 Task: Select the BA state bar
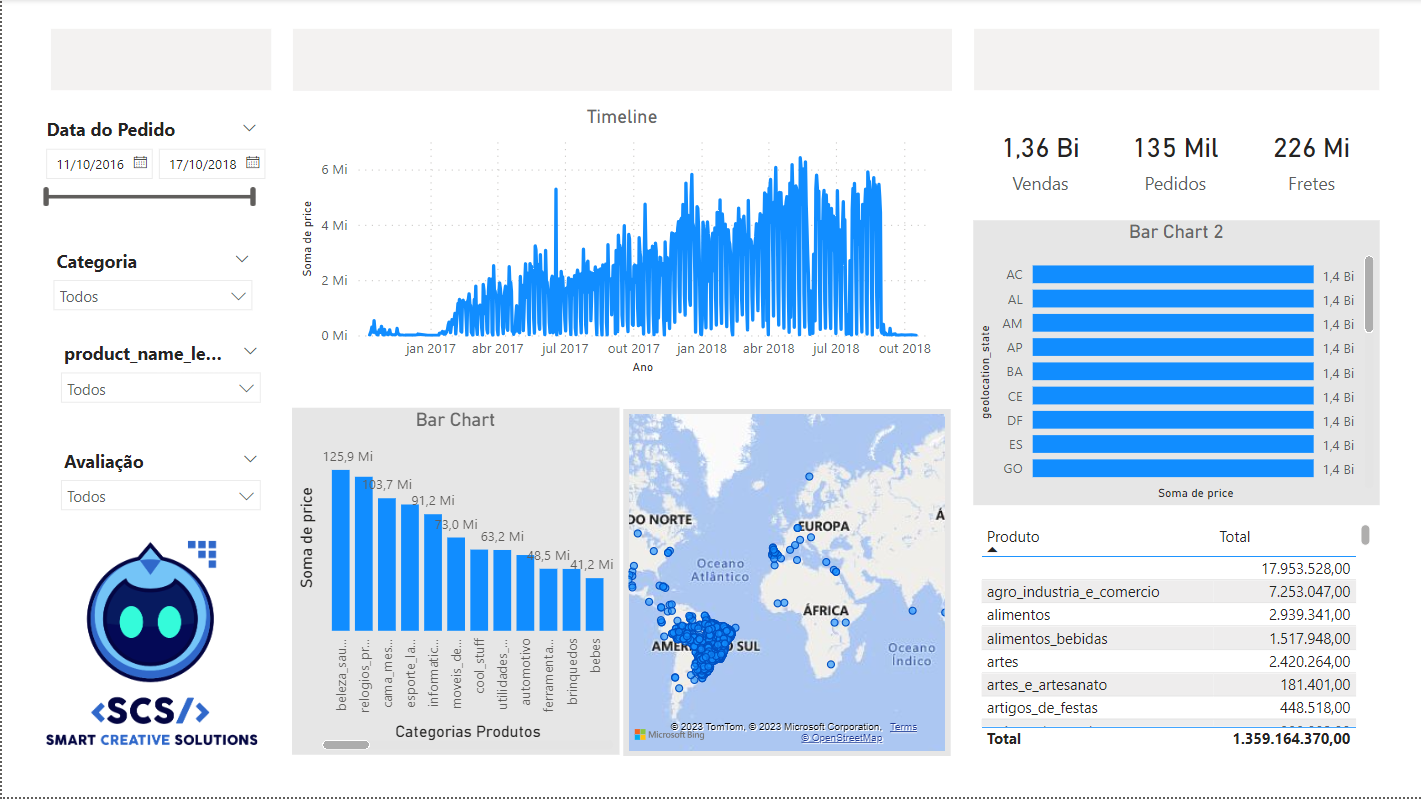pyautogui.click(x=1172, y=371)
